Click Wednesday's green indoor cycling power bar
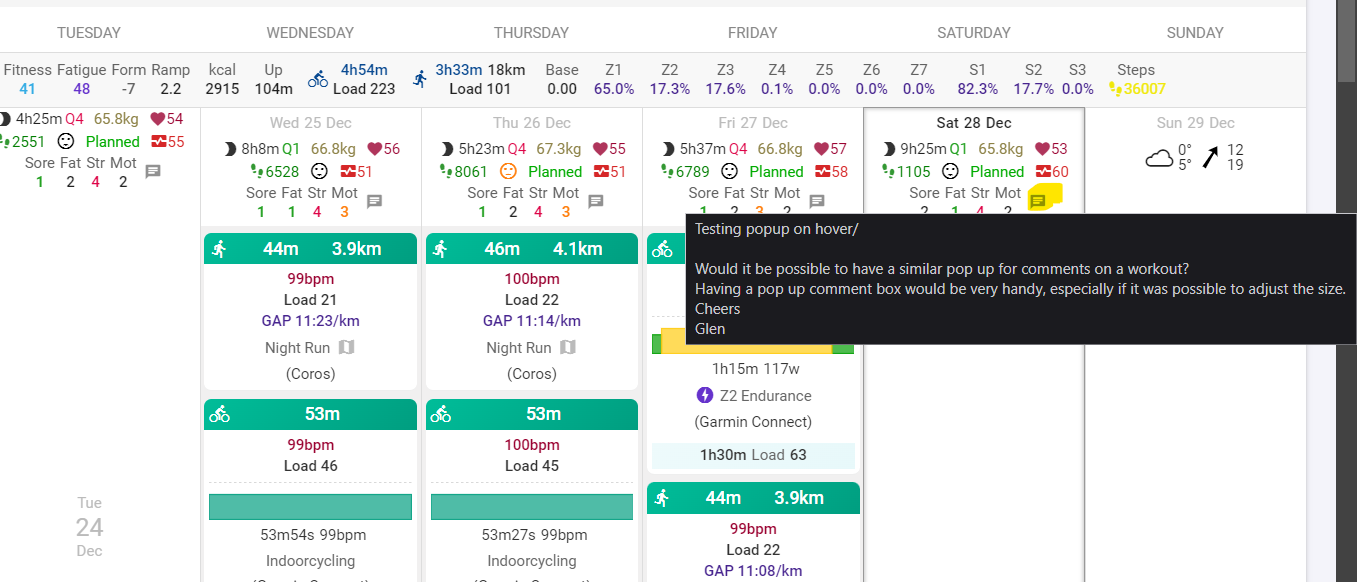 (x=310, y=507)
